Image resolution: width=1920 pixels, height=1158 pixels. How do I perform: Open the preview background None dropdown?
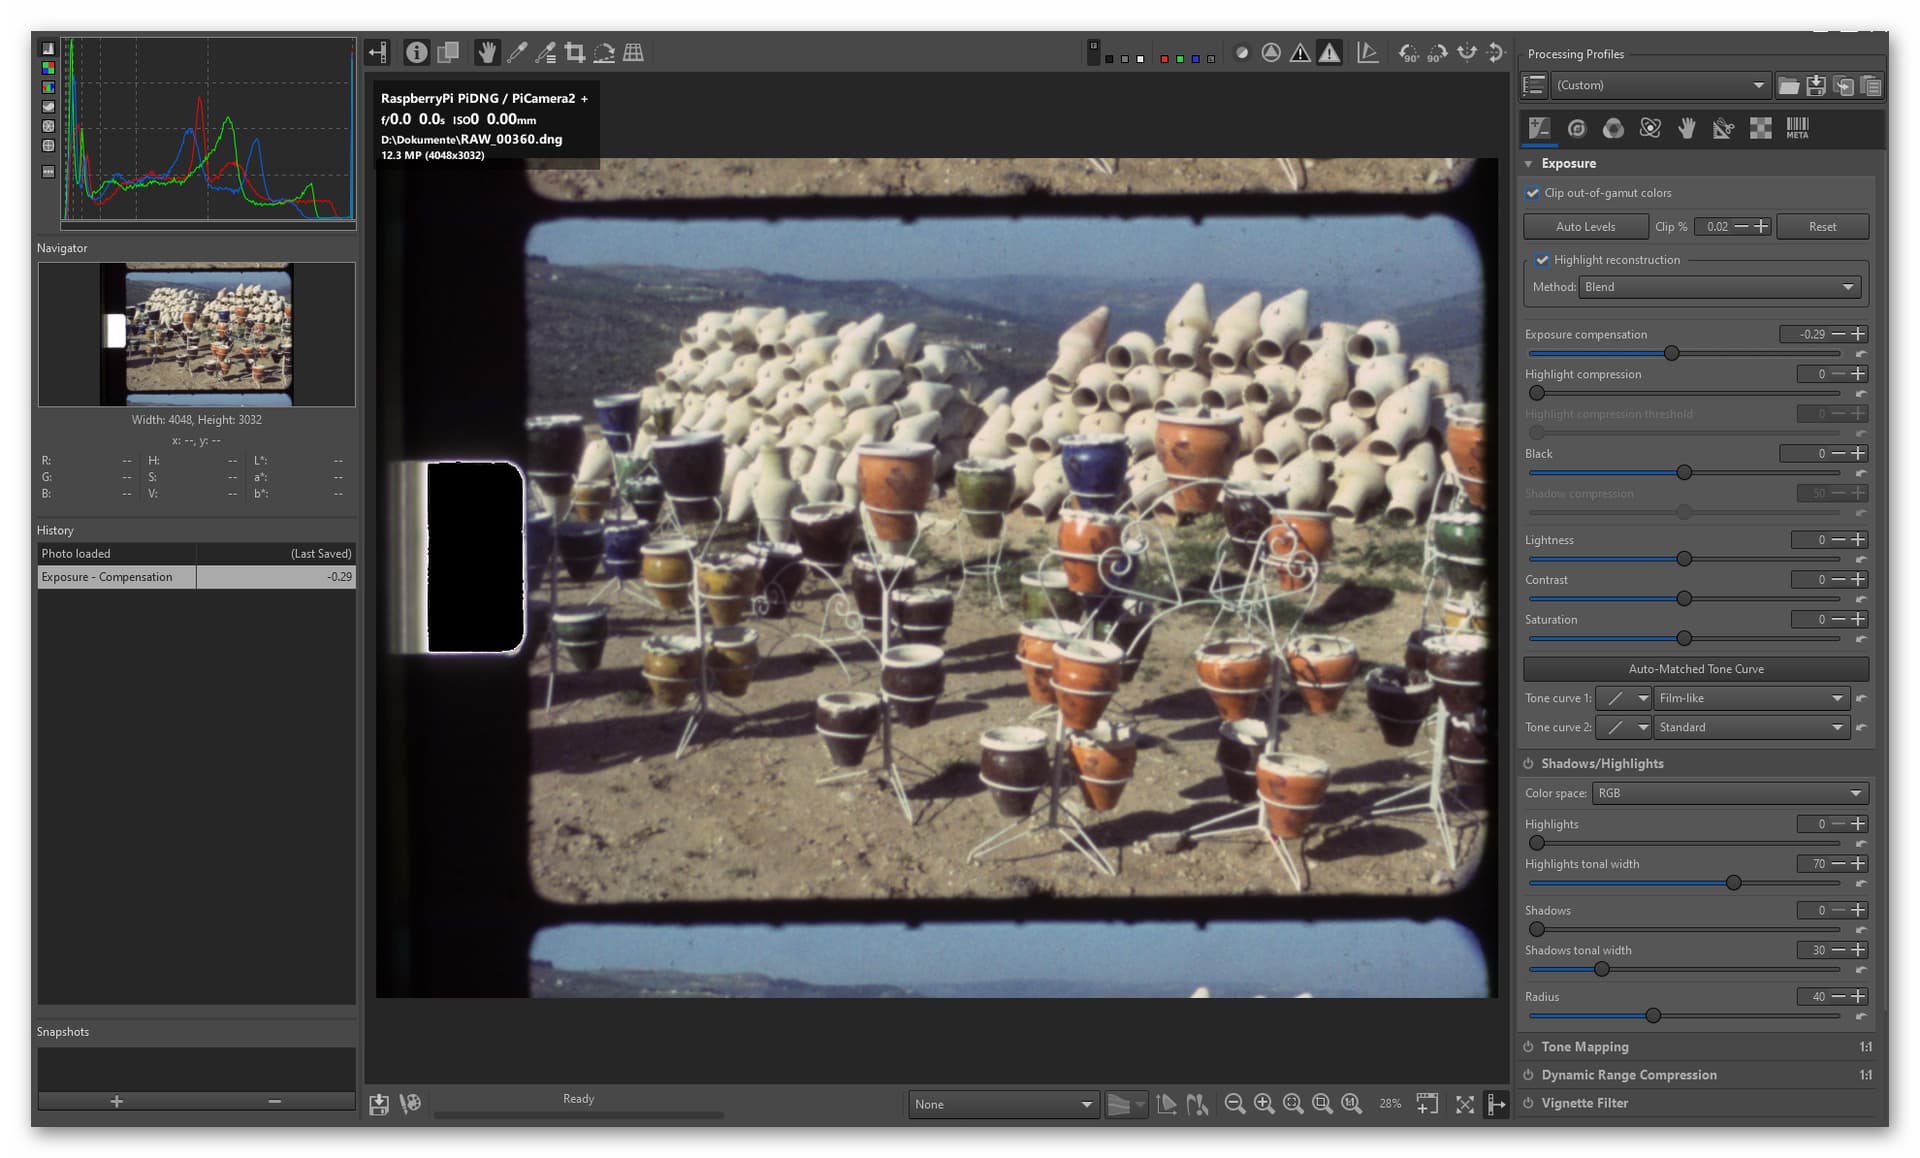tap(1003, 1105)
